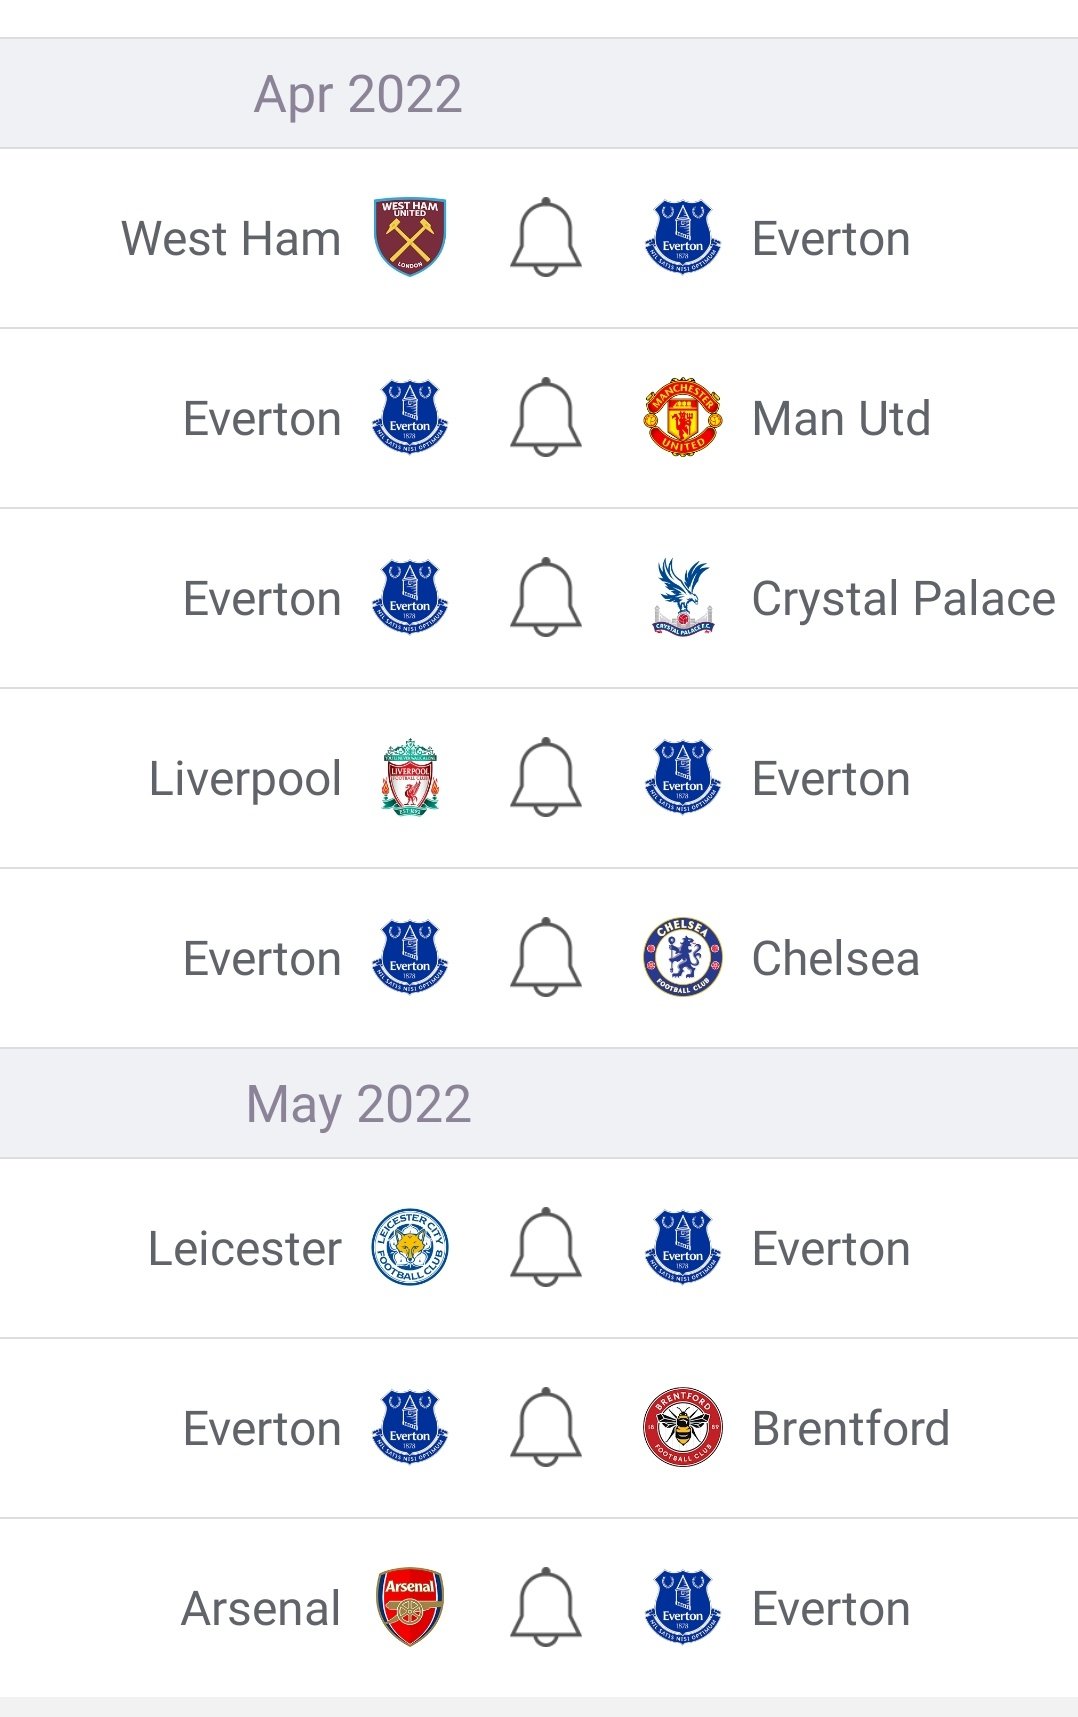Toggle bell for Everton vs Chelsea match
The height and width of the screenshot is (1717, 1078).
tap(546, 957)
